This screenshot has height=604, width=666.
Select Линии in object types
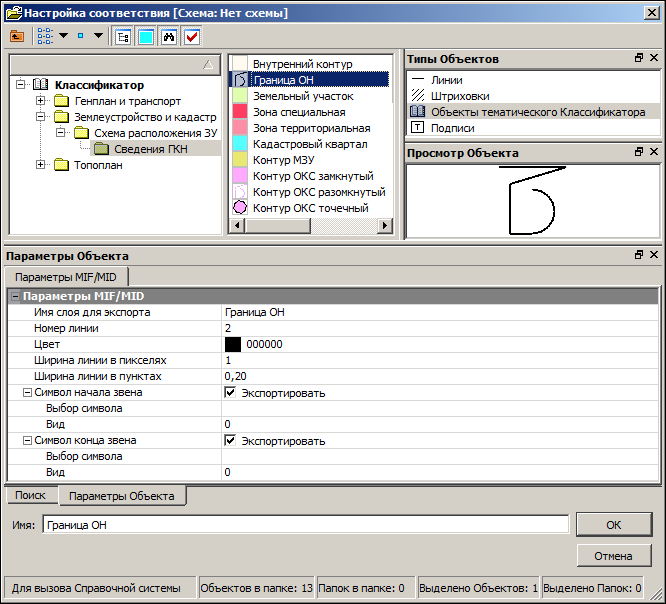coord(446,80)
